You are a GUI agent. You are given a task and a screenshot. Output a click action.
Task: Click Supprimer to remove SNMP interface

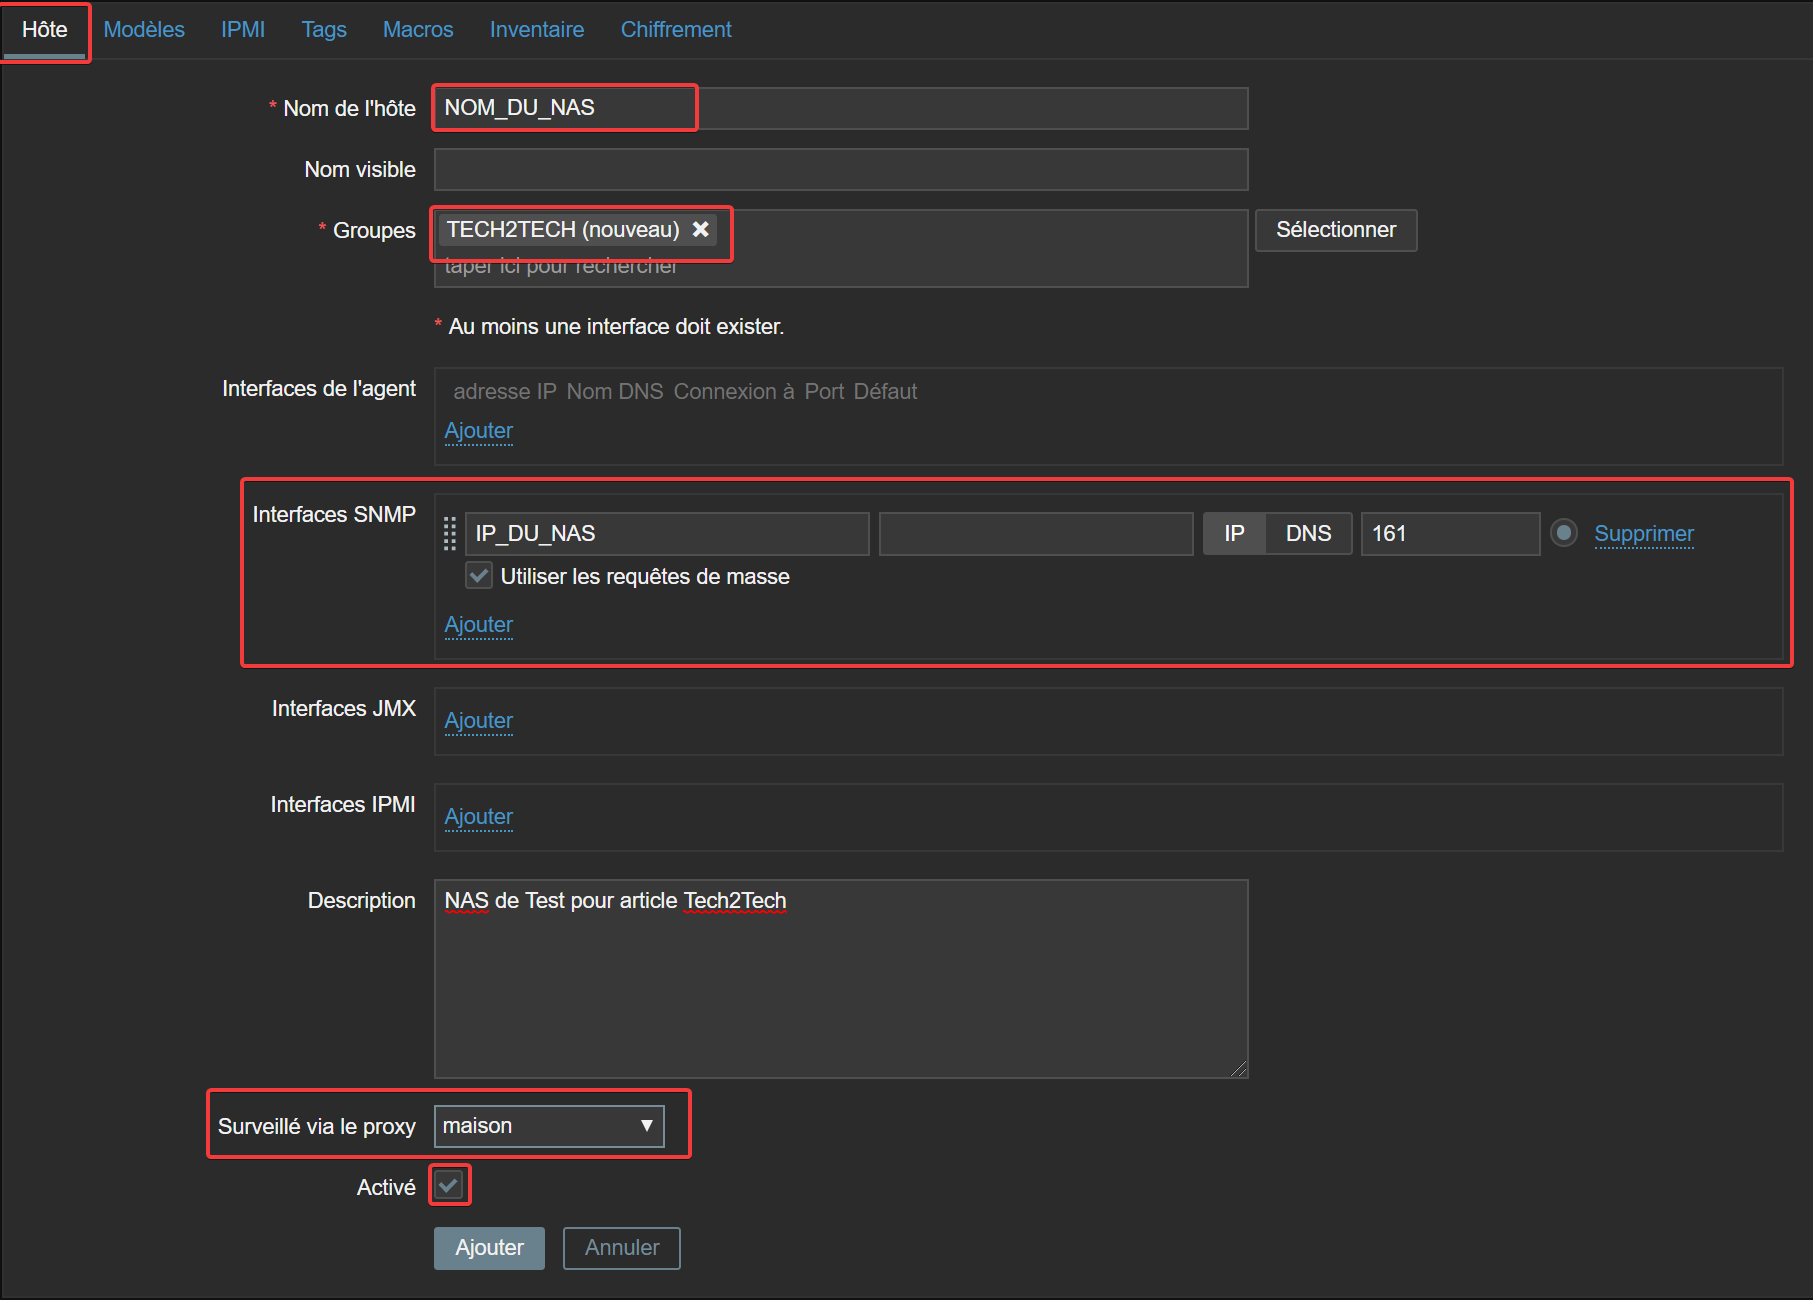click(x=1643, y=534)
